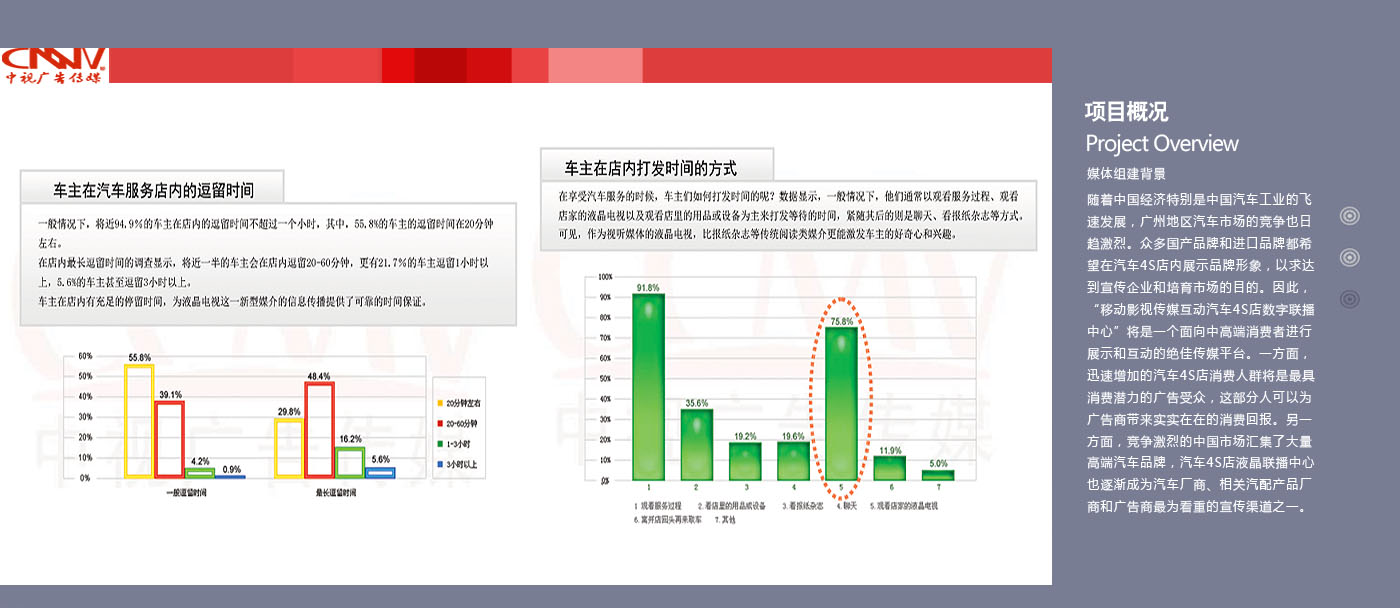Image resolution: width=1400 pixels, height=608 pixels.
Task: Click the red 20-60分钟 legend square
Action: point(441,423)
